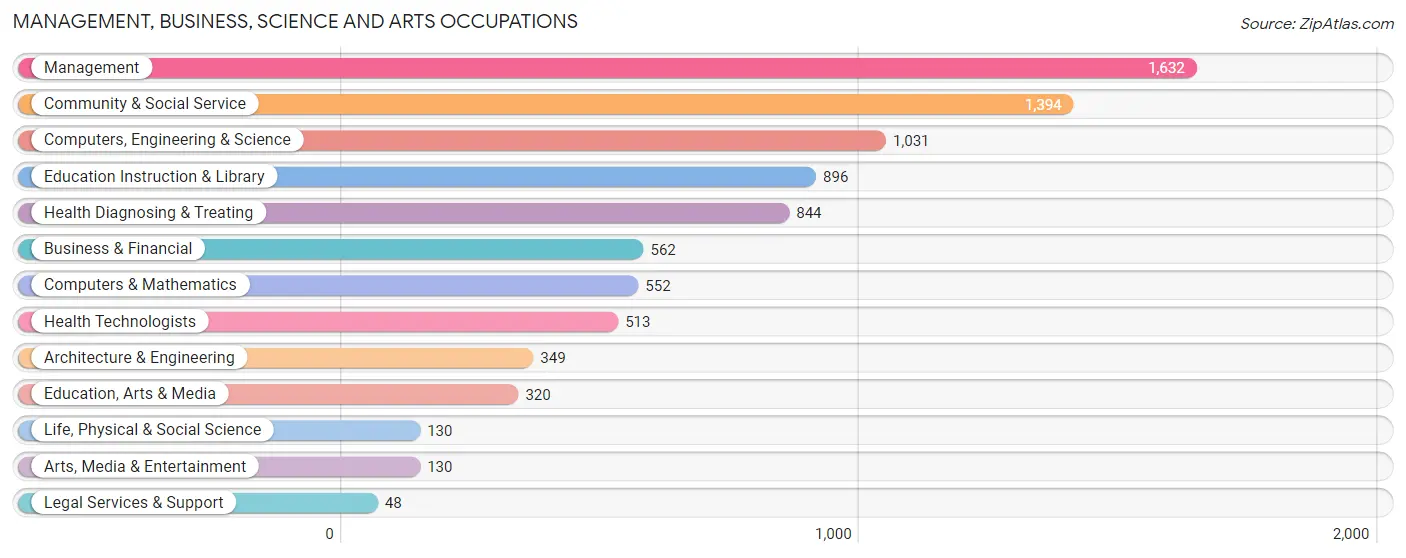Select the Community & Social Service bar
Image resolution: width=1406 pixels, height=558 pixels.
pyautogui.click(x=545, y=104)
